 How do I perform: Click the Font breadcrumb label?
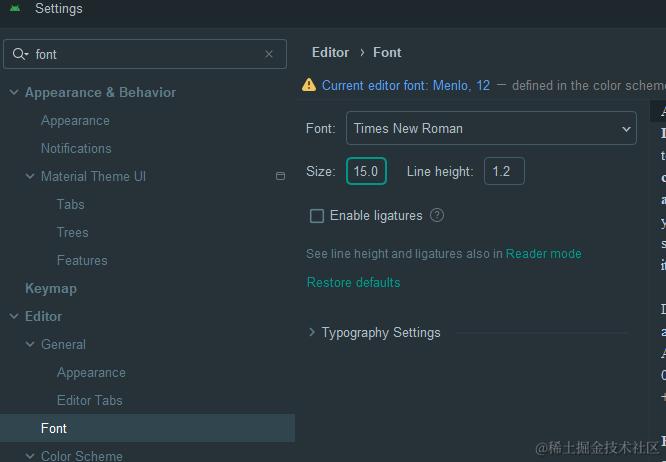387,52
